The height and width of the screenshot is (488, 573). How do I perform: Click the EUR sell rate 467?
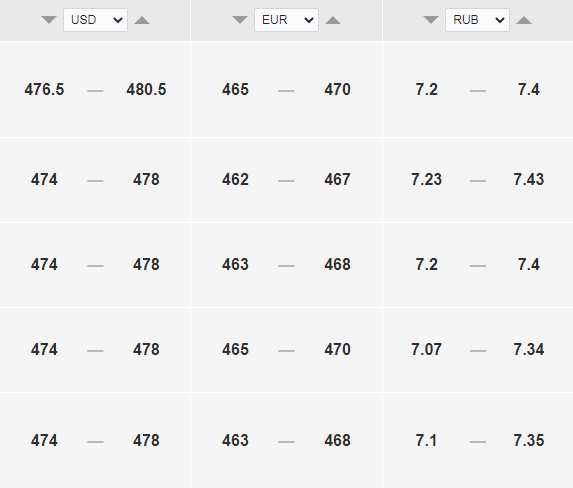[x=337, y=179]
